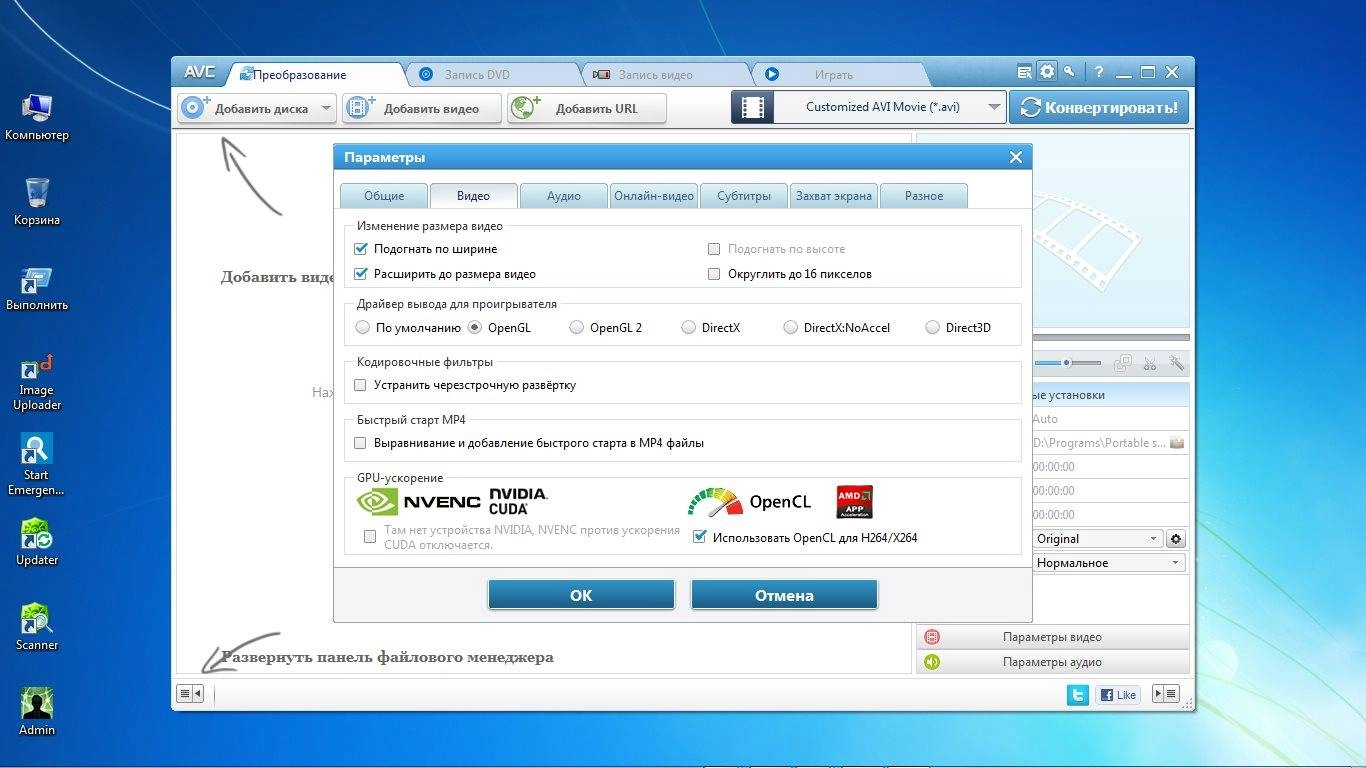Expand Добавить диска dropdown arrow
Viewport: 1366px width, 768px height.
326,108
